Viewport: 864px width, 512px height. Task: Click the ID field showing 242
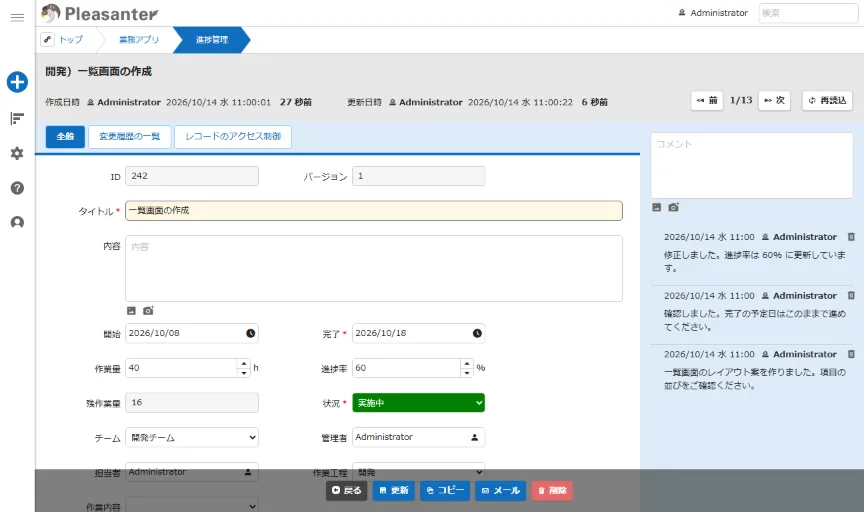192,176
